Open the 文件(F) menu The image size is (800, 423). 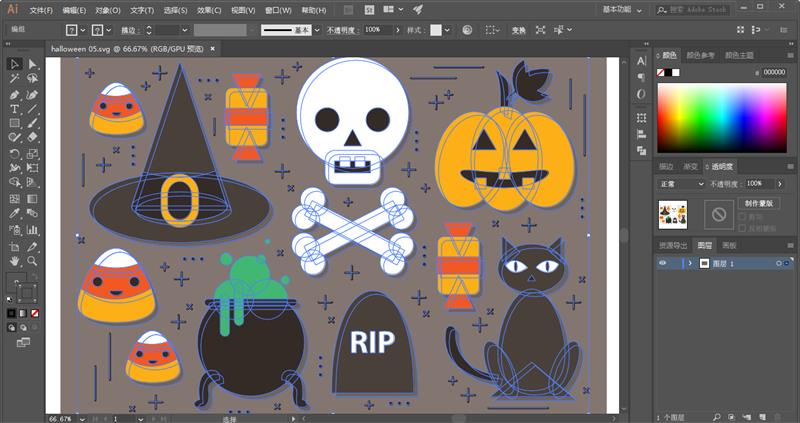(41, 10)
